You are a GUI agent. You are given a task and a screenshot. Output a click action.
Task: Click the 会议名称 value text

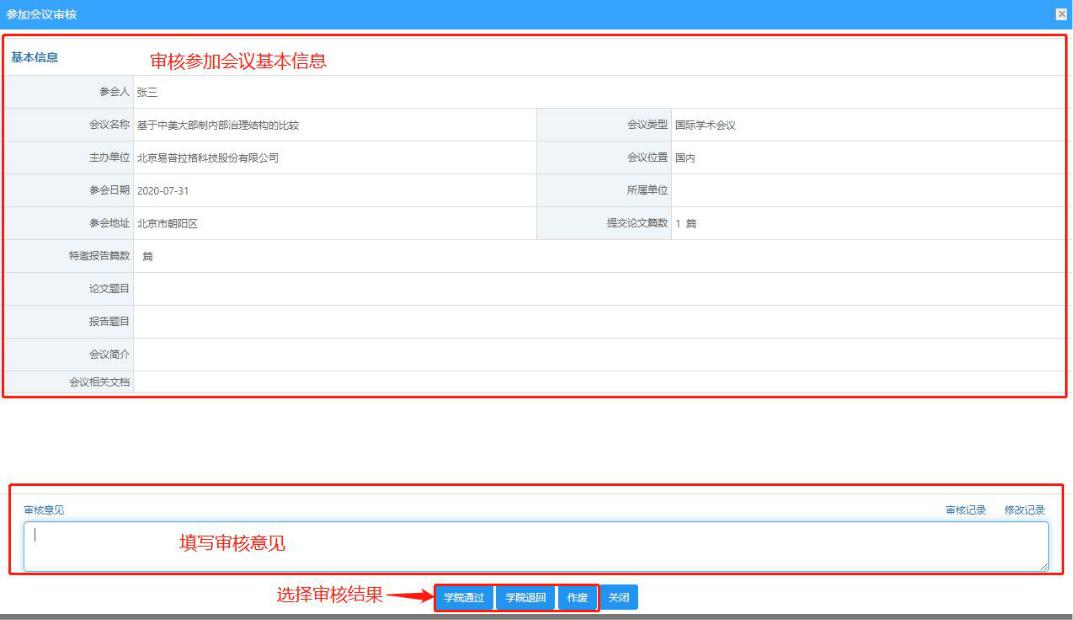tap(218, 125)
